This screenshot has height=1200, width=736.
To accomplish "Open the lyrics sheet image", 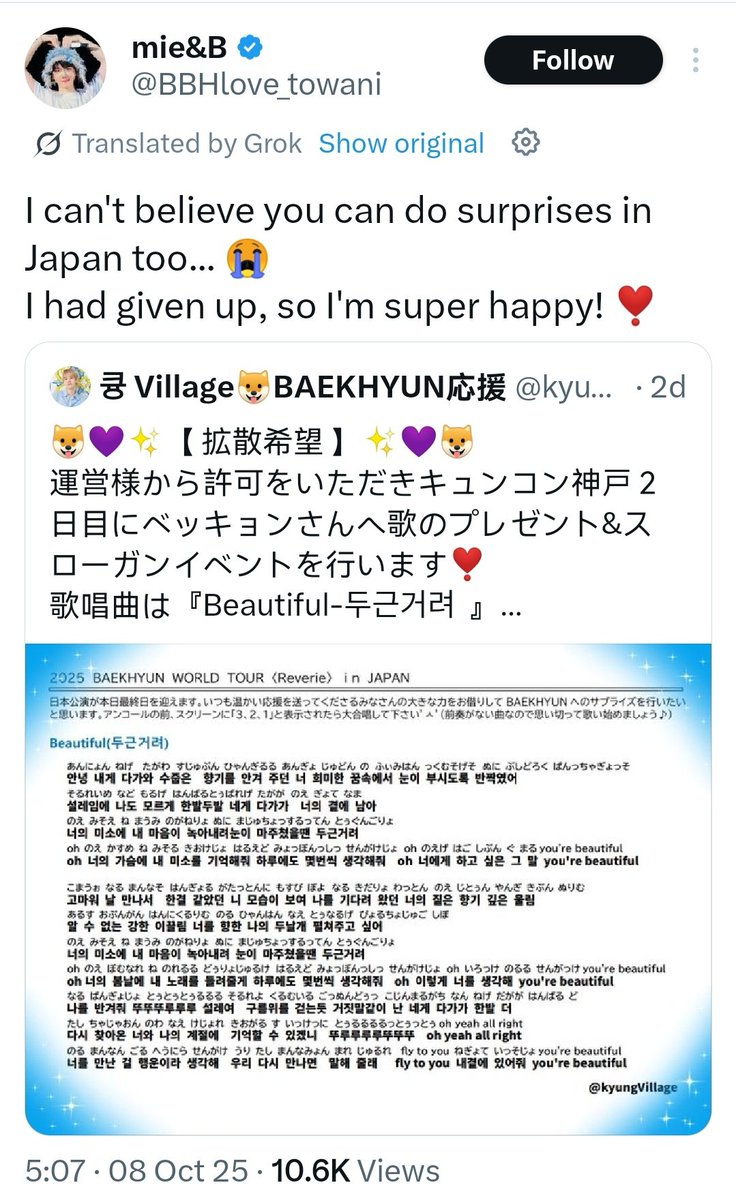I will point(368,889).
